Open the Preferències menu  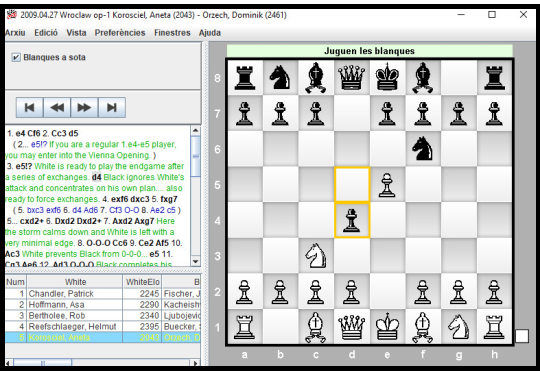120,33
